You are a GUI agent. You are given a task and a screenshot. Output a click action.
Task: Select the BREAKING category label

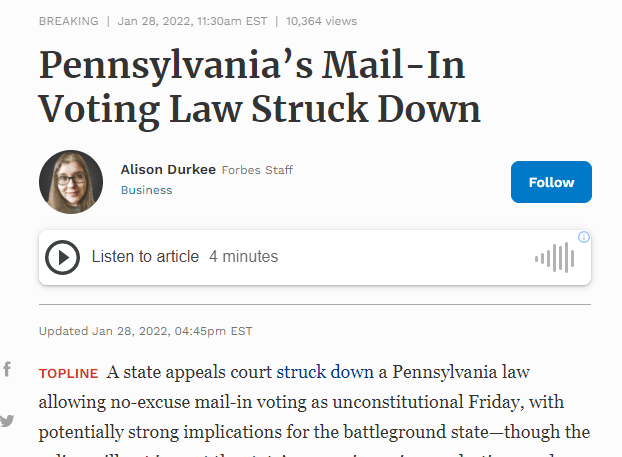click(x=68, y=21)
